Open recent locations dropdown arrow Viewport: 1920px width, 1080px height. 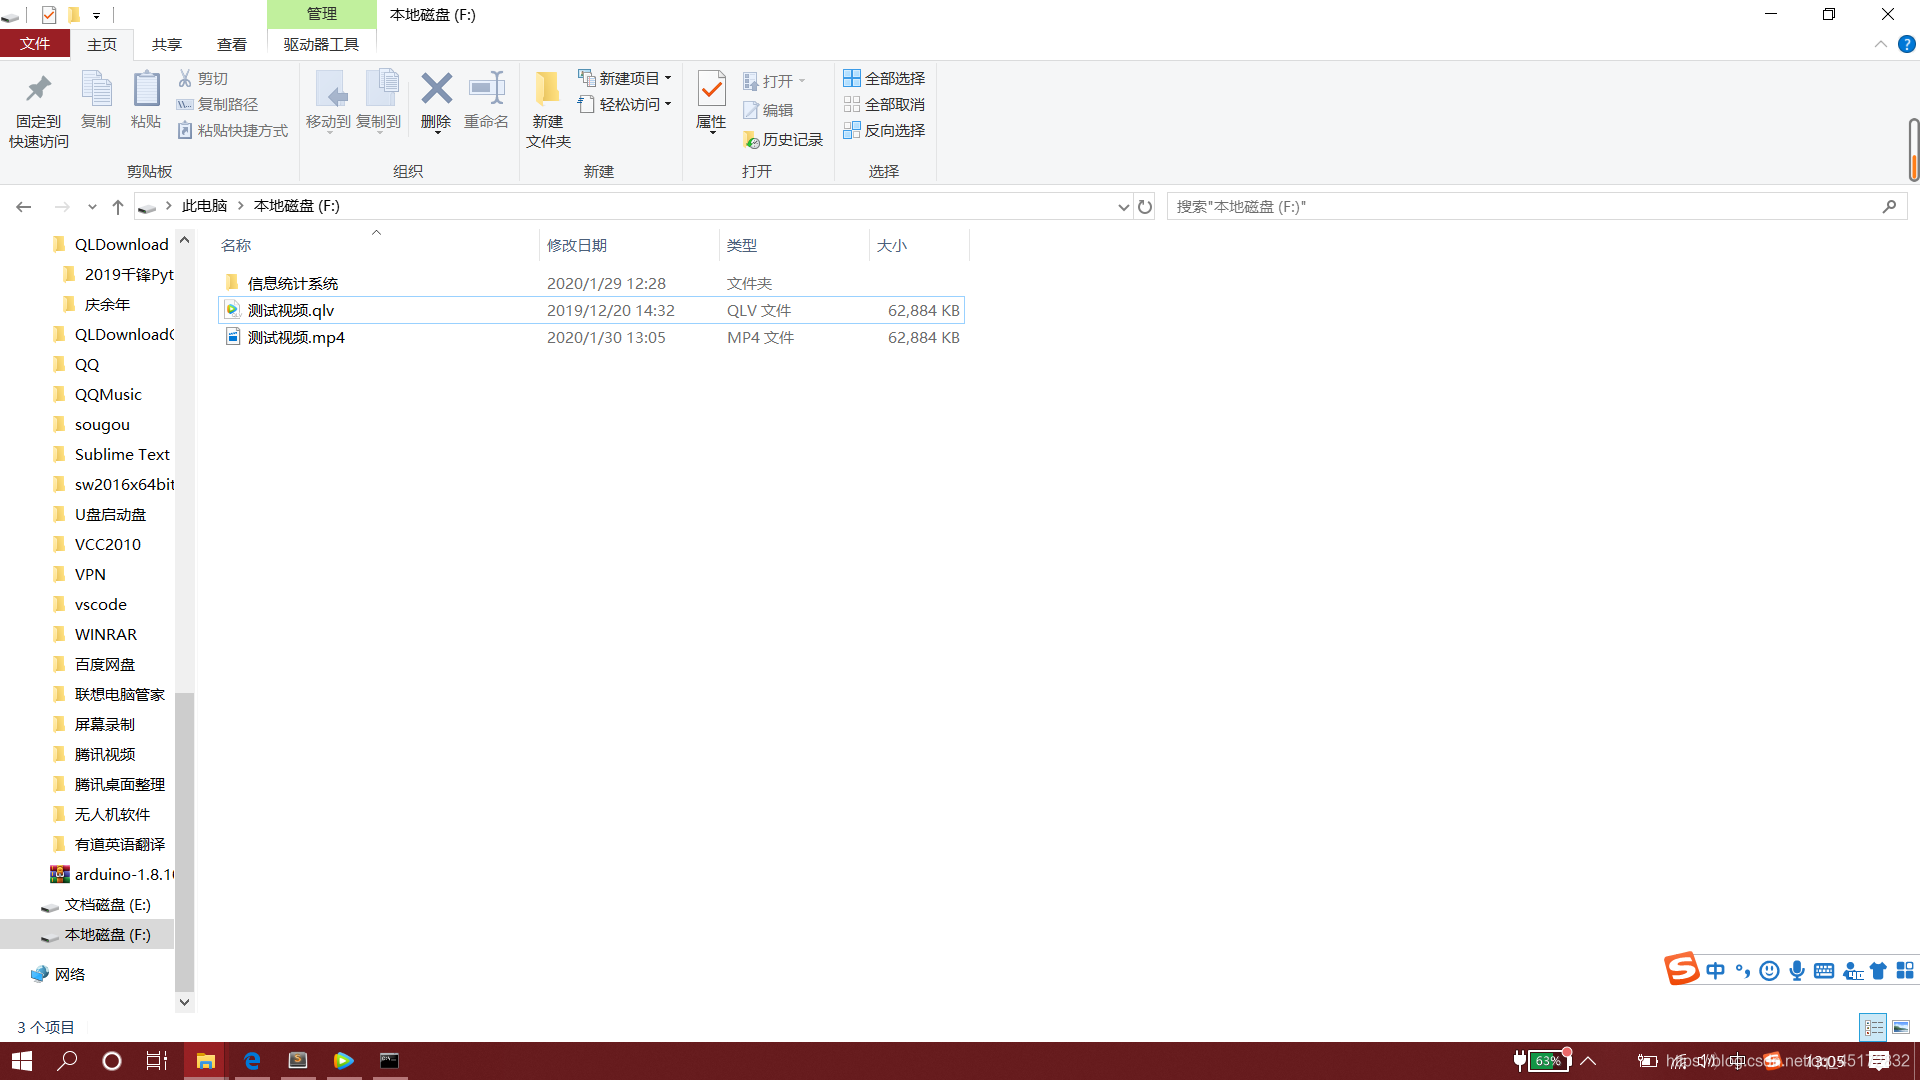(x=92, y=206)
